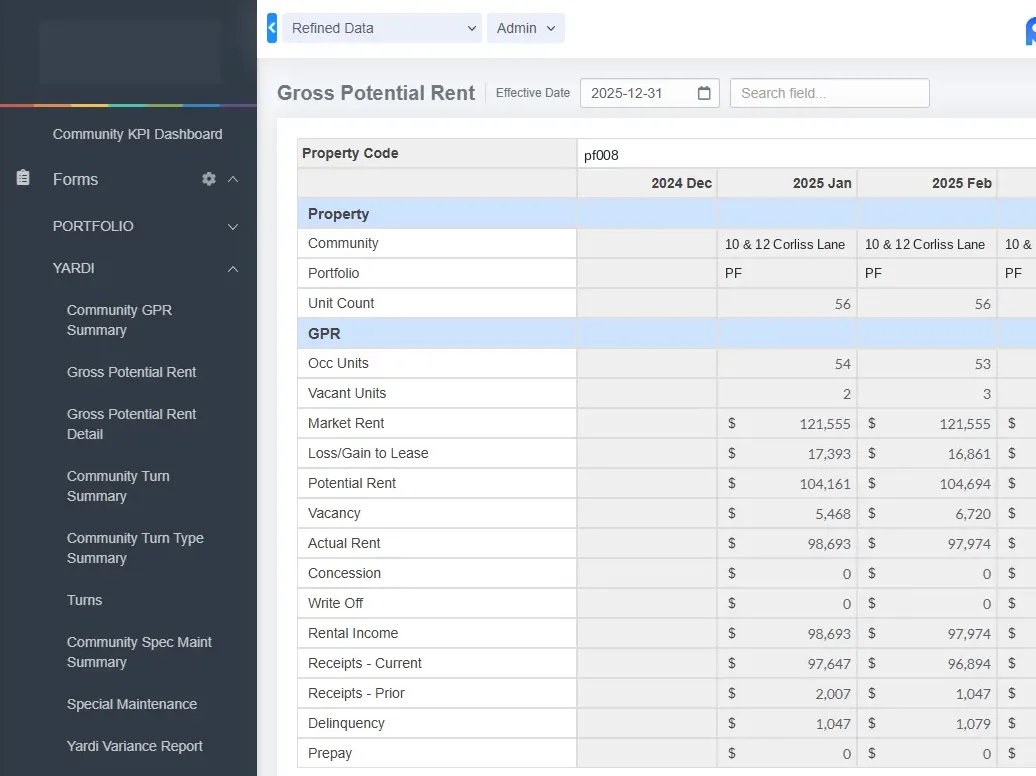Screen dimensions: 1036x776
Task: Click 2025 Feb Potential Rent value 104,694
Action: 965,484
